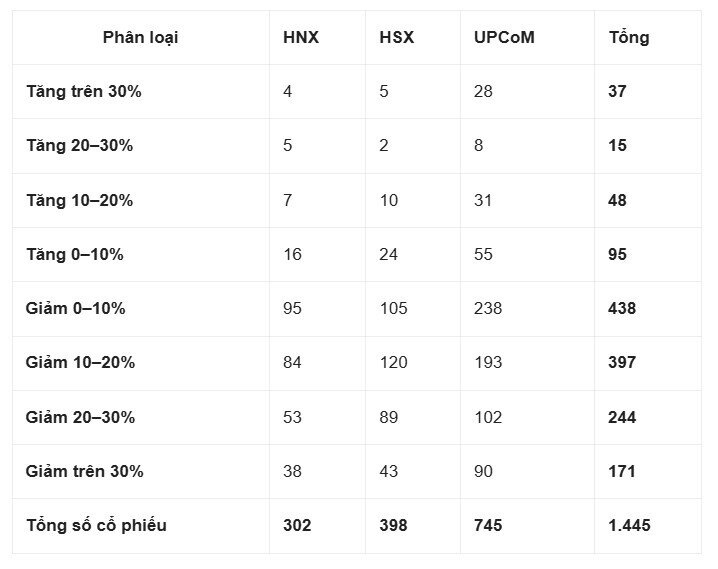Select the "Tăng 10–20%" row label
Screen dimensions: 718x569
[x=80, y=200]
